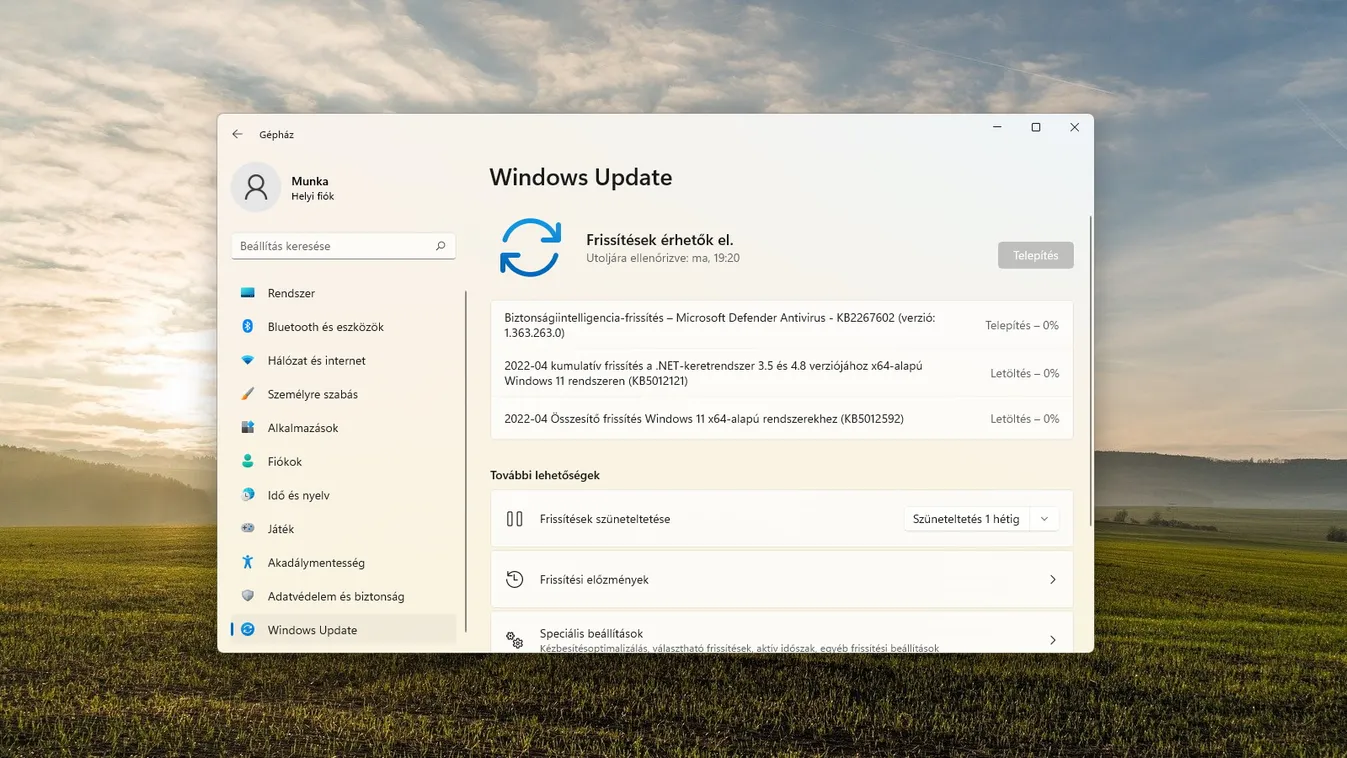Click the Személyre szabás brush icon
The height and width of the screenshot is (758, 1347).
tap(247, 394)
